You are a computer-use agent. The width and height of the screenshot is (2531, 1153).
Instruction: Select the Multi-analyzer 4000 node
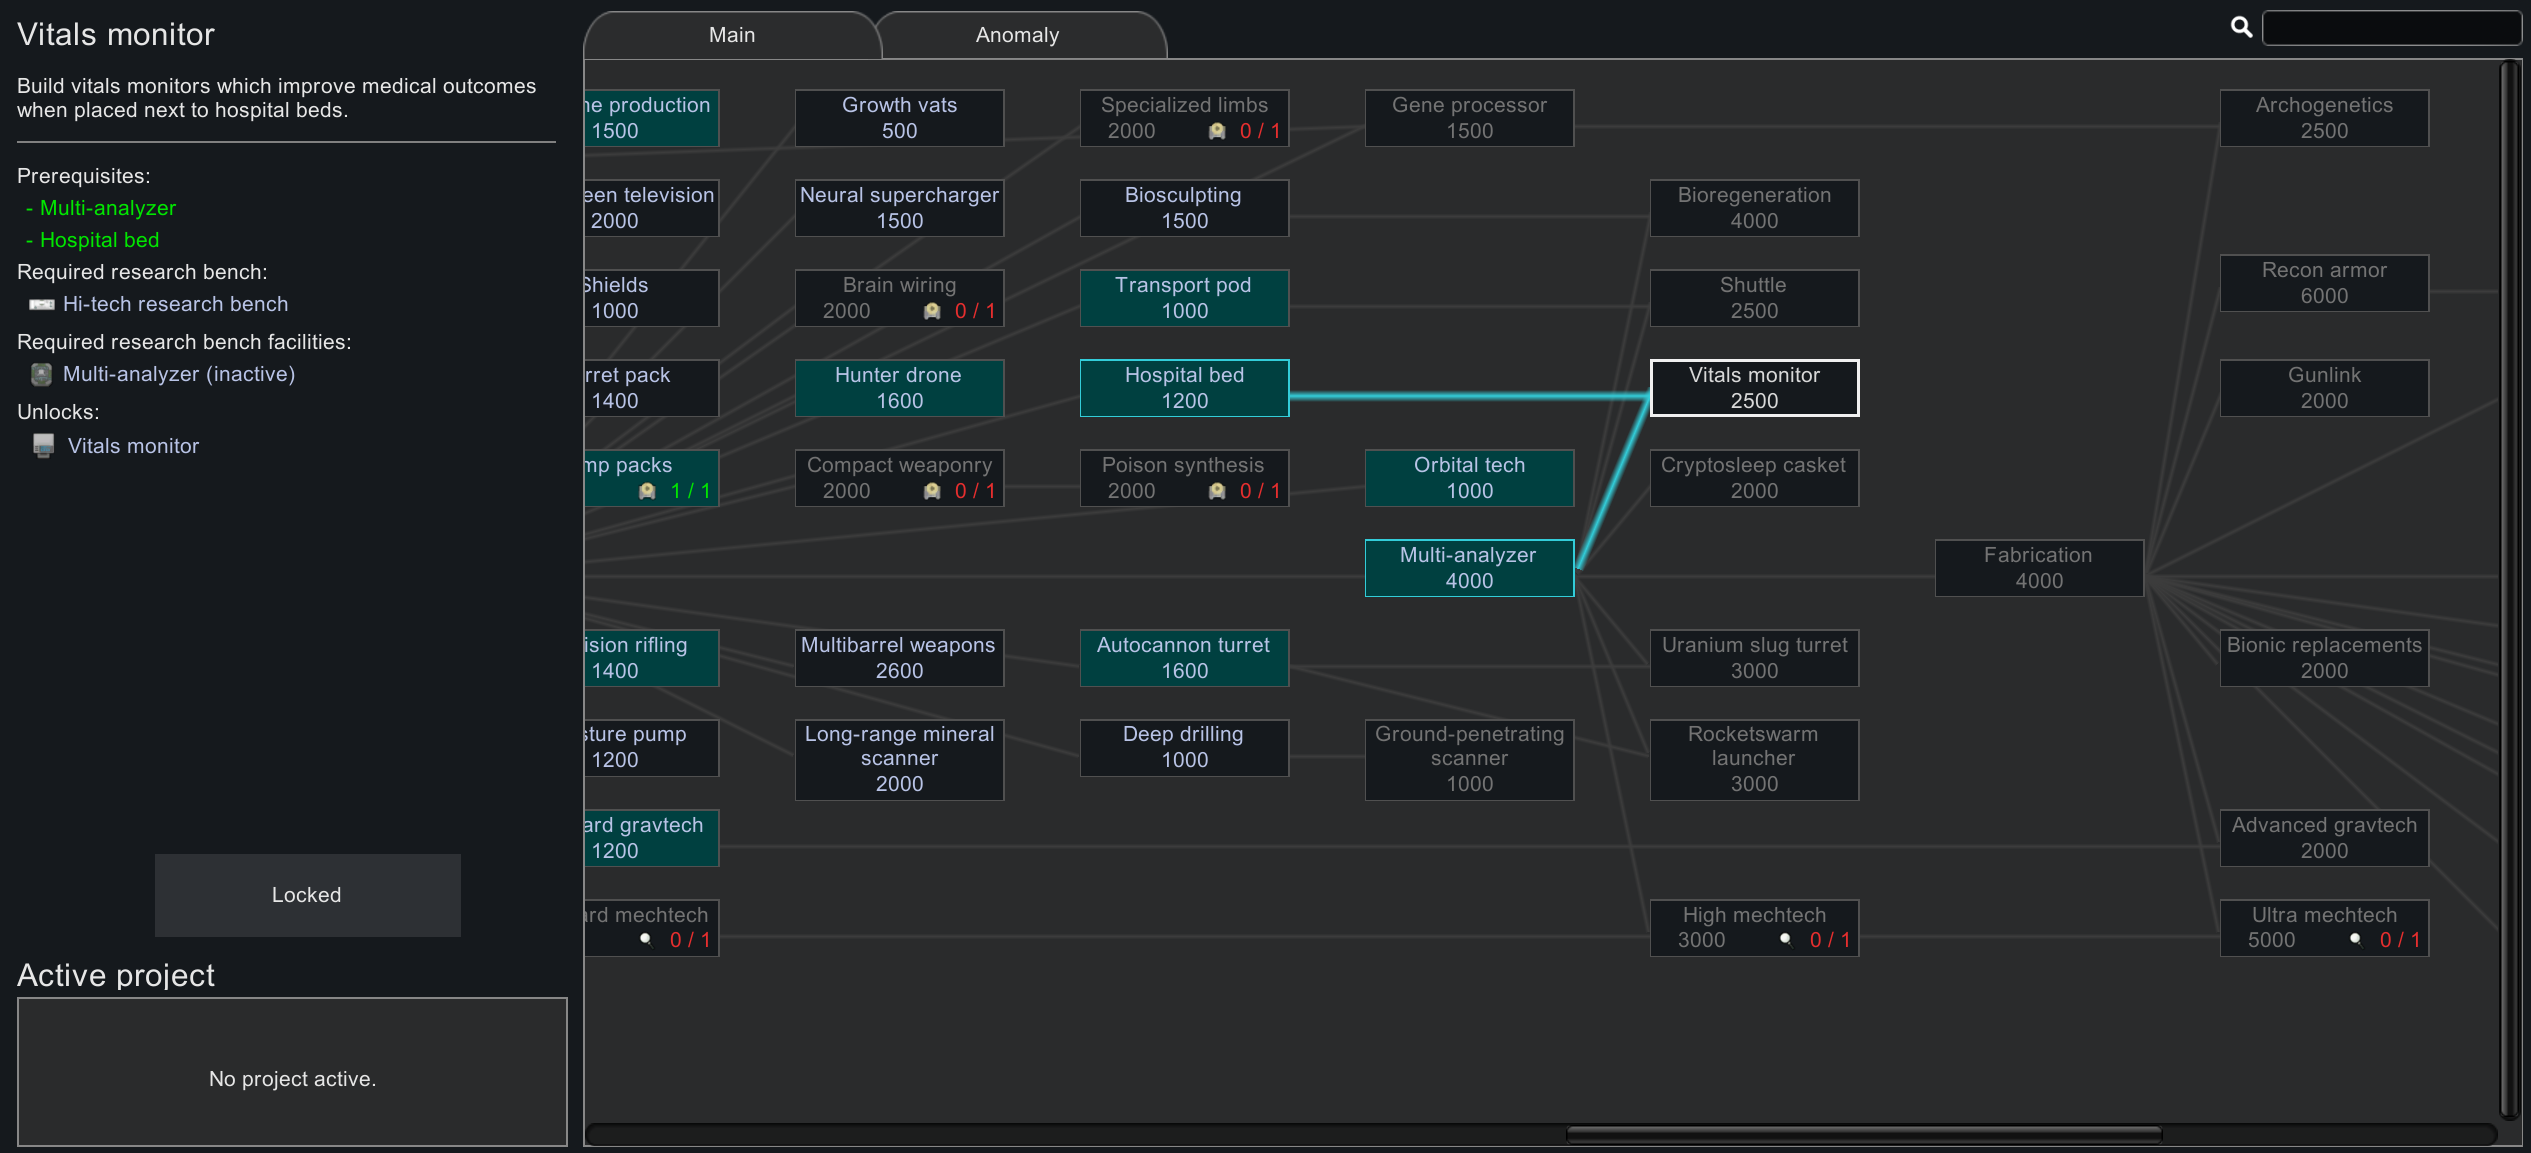click(x=1469, y=568)
